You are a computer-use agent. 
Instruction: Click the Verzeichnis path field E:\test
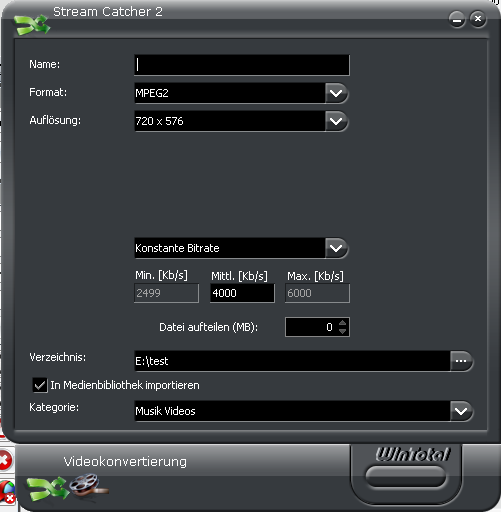pos(292,361)
